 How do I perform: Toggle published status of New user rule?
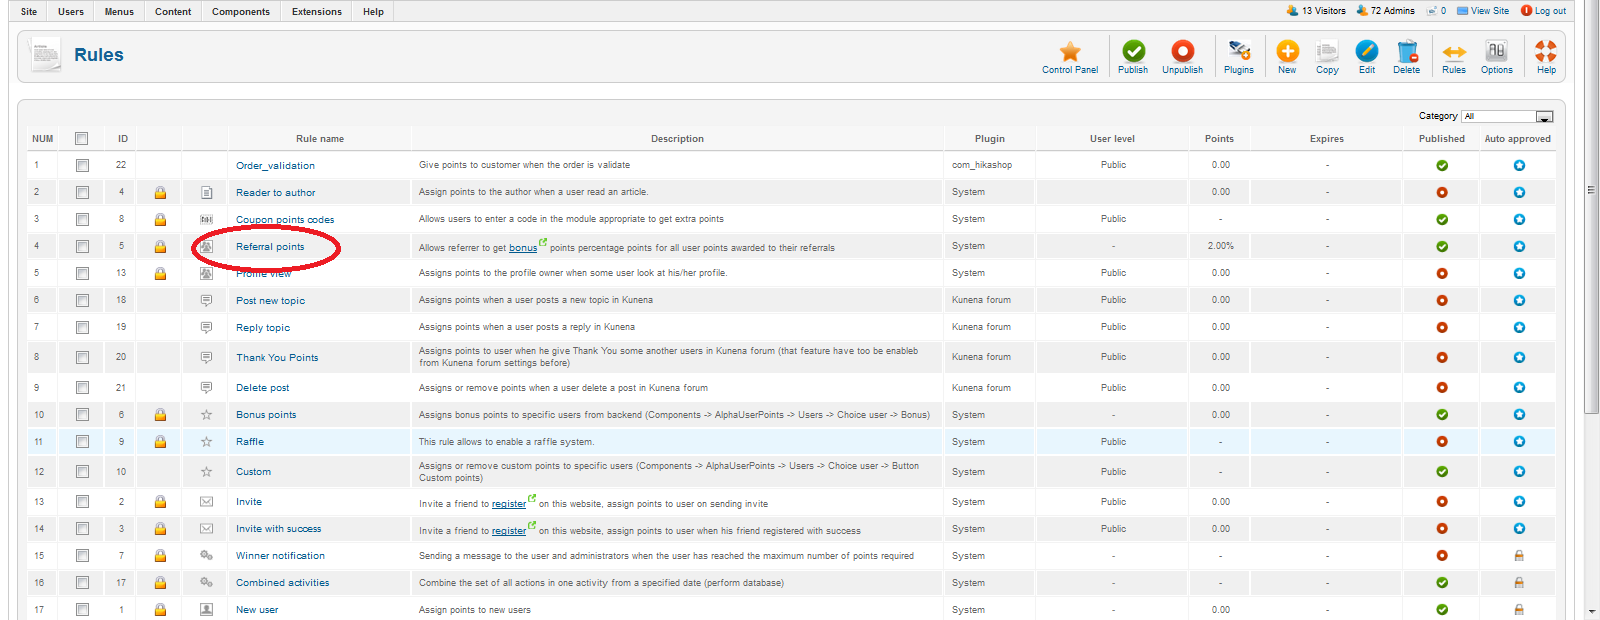pos(1442,609)
